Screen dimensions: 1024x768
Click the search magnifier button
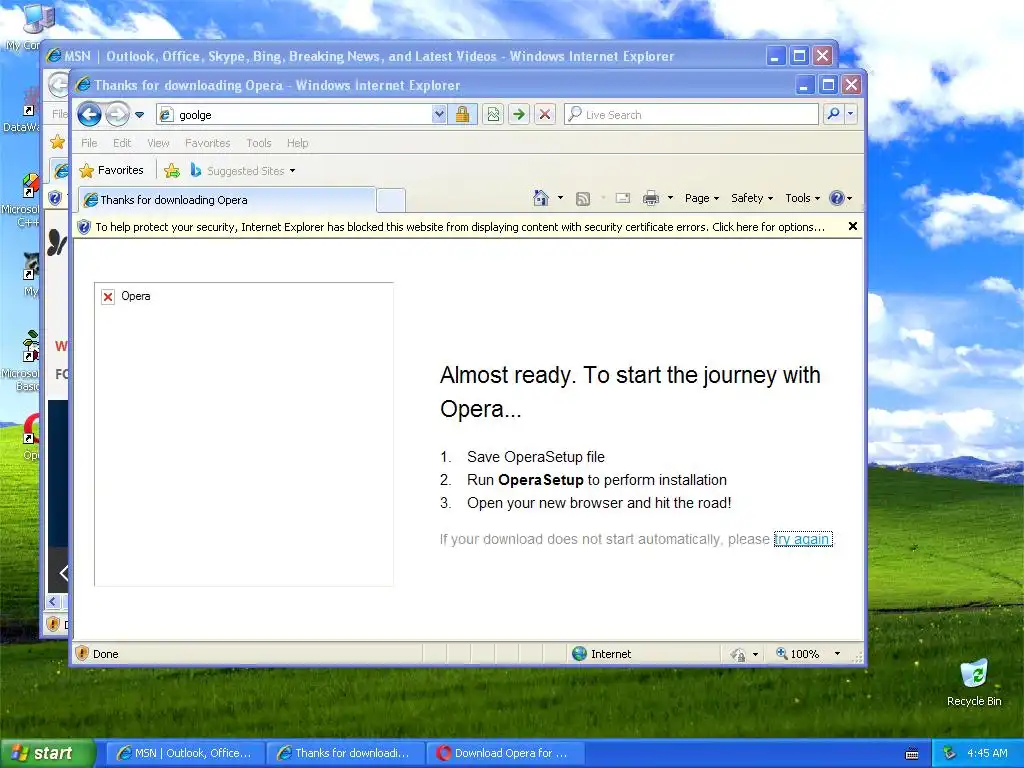(x=833, y=114)
